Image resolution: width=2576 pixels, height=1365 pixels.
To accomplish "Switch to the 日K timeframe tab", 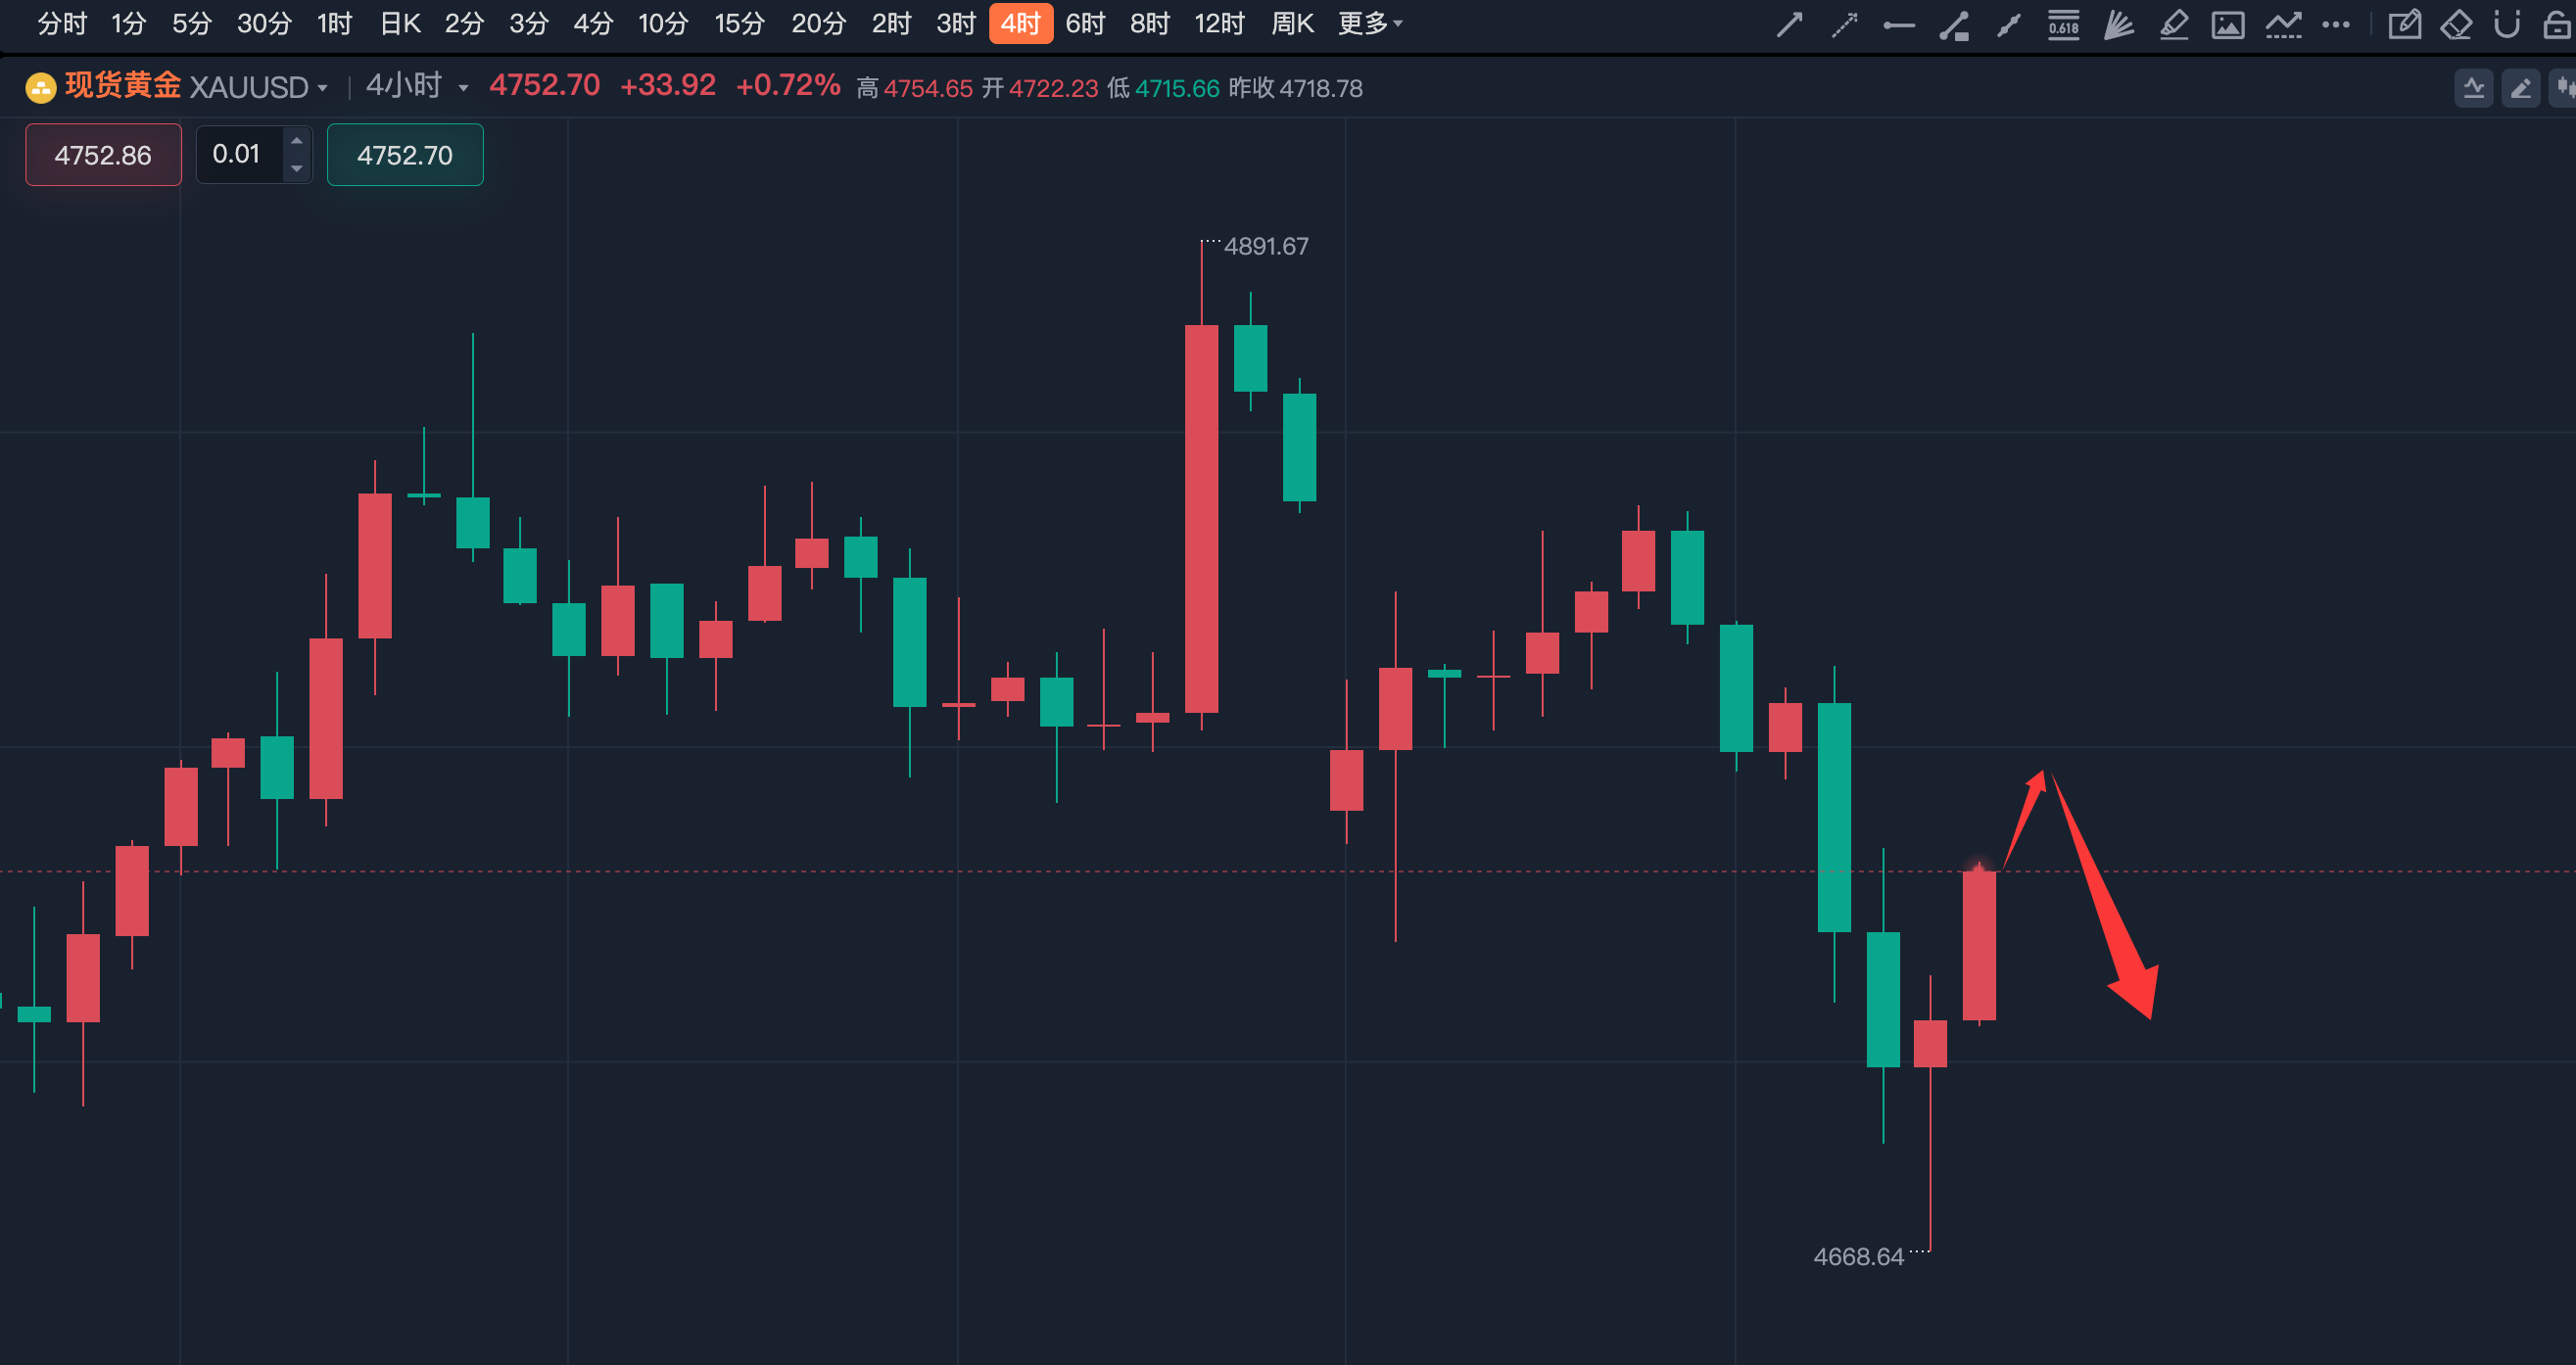I will [x=400, y=23].
